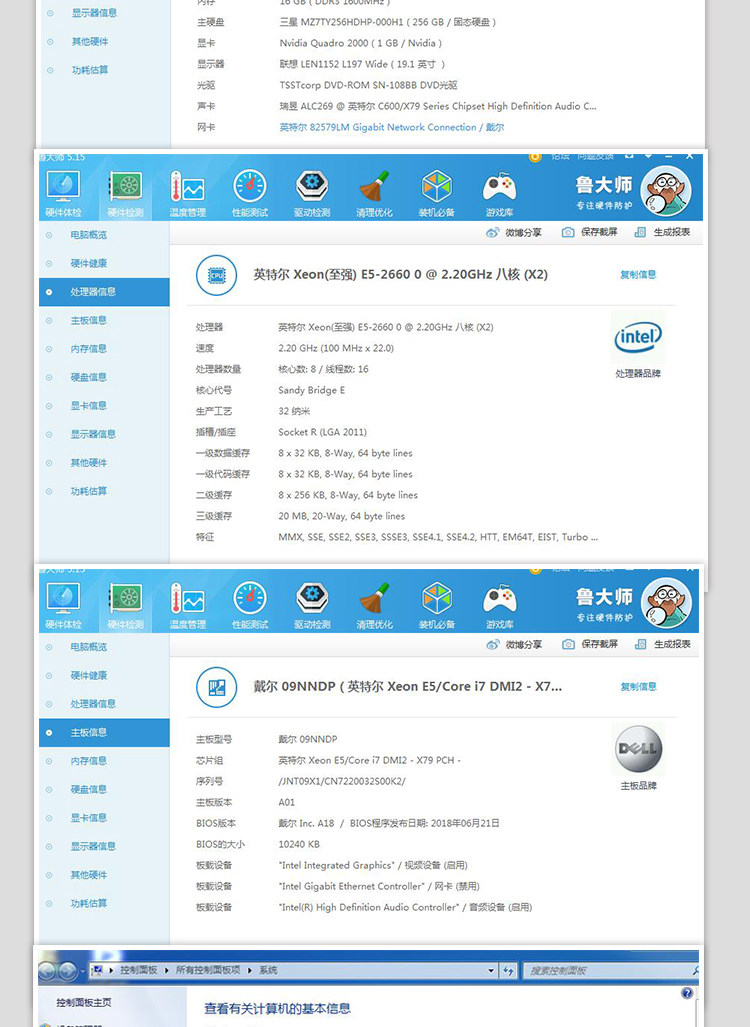Screen dimensions: 750x1027
Task: Click the 'Intel Gigabit Ethernet Controller' 板载设备 row
Action: coord(379,886)
